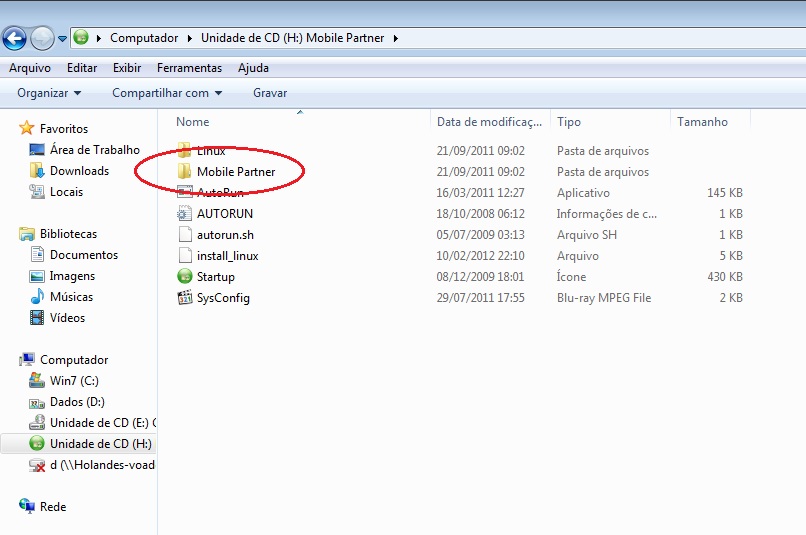Open the Editar menu
Image resolution: width=806 pixels, height=535 pixels.
pos(82,68)
